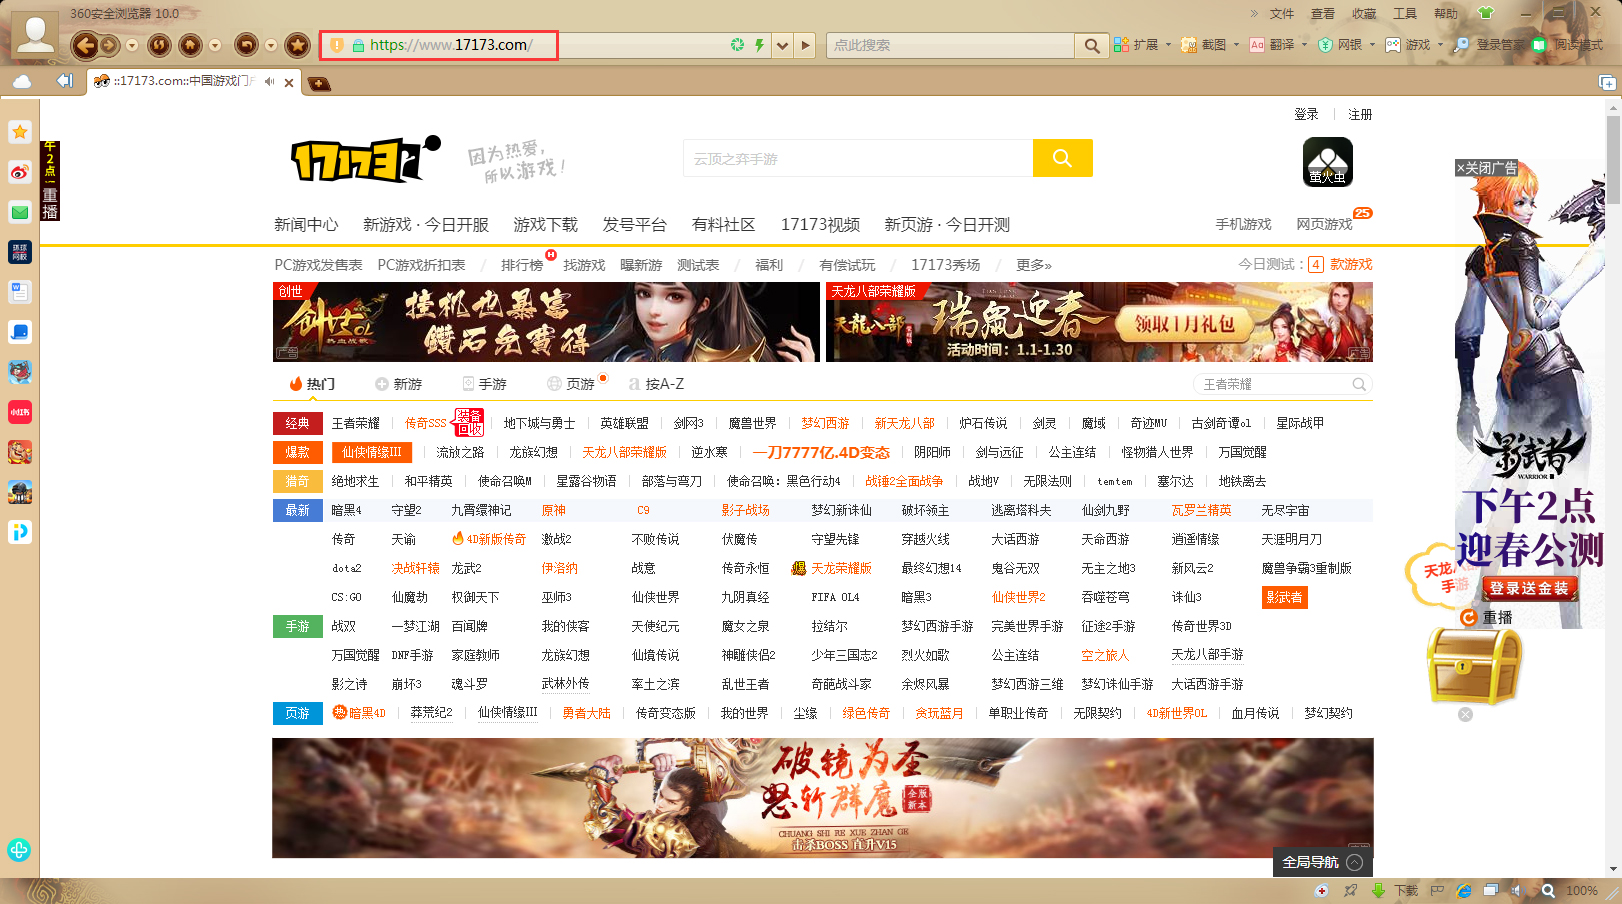Screen dimensions: 1622x904
Task: Open a new tab with plus icon
Action: click(x=319, y=83)
